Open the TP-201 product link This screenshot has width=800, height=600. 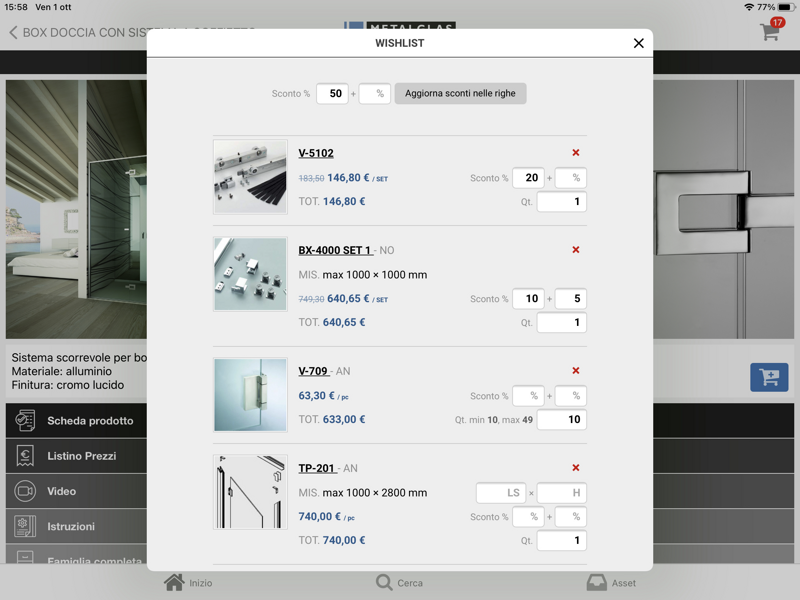point(316,468)
